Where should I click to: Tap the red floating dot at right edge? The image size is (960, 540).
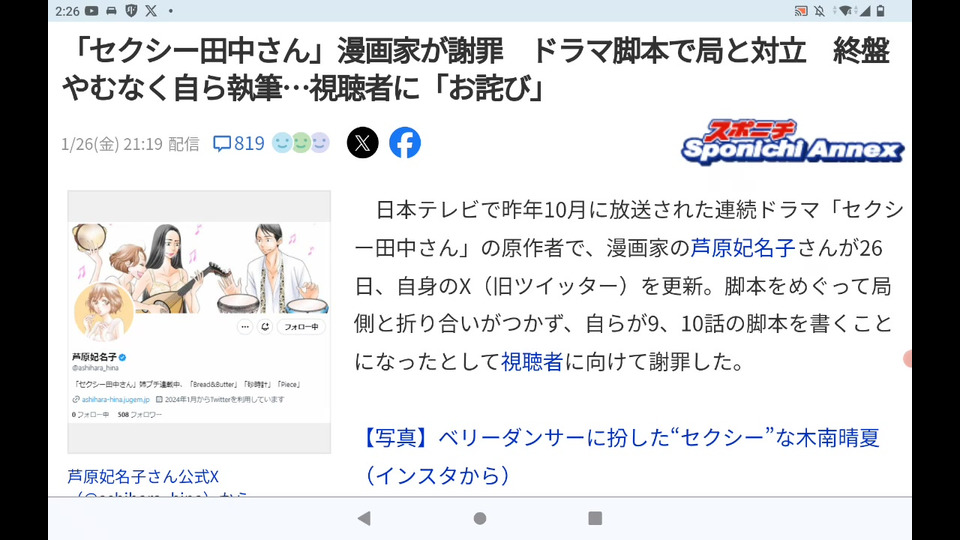[907, 359]
